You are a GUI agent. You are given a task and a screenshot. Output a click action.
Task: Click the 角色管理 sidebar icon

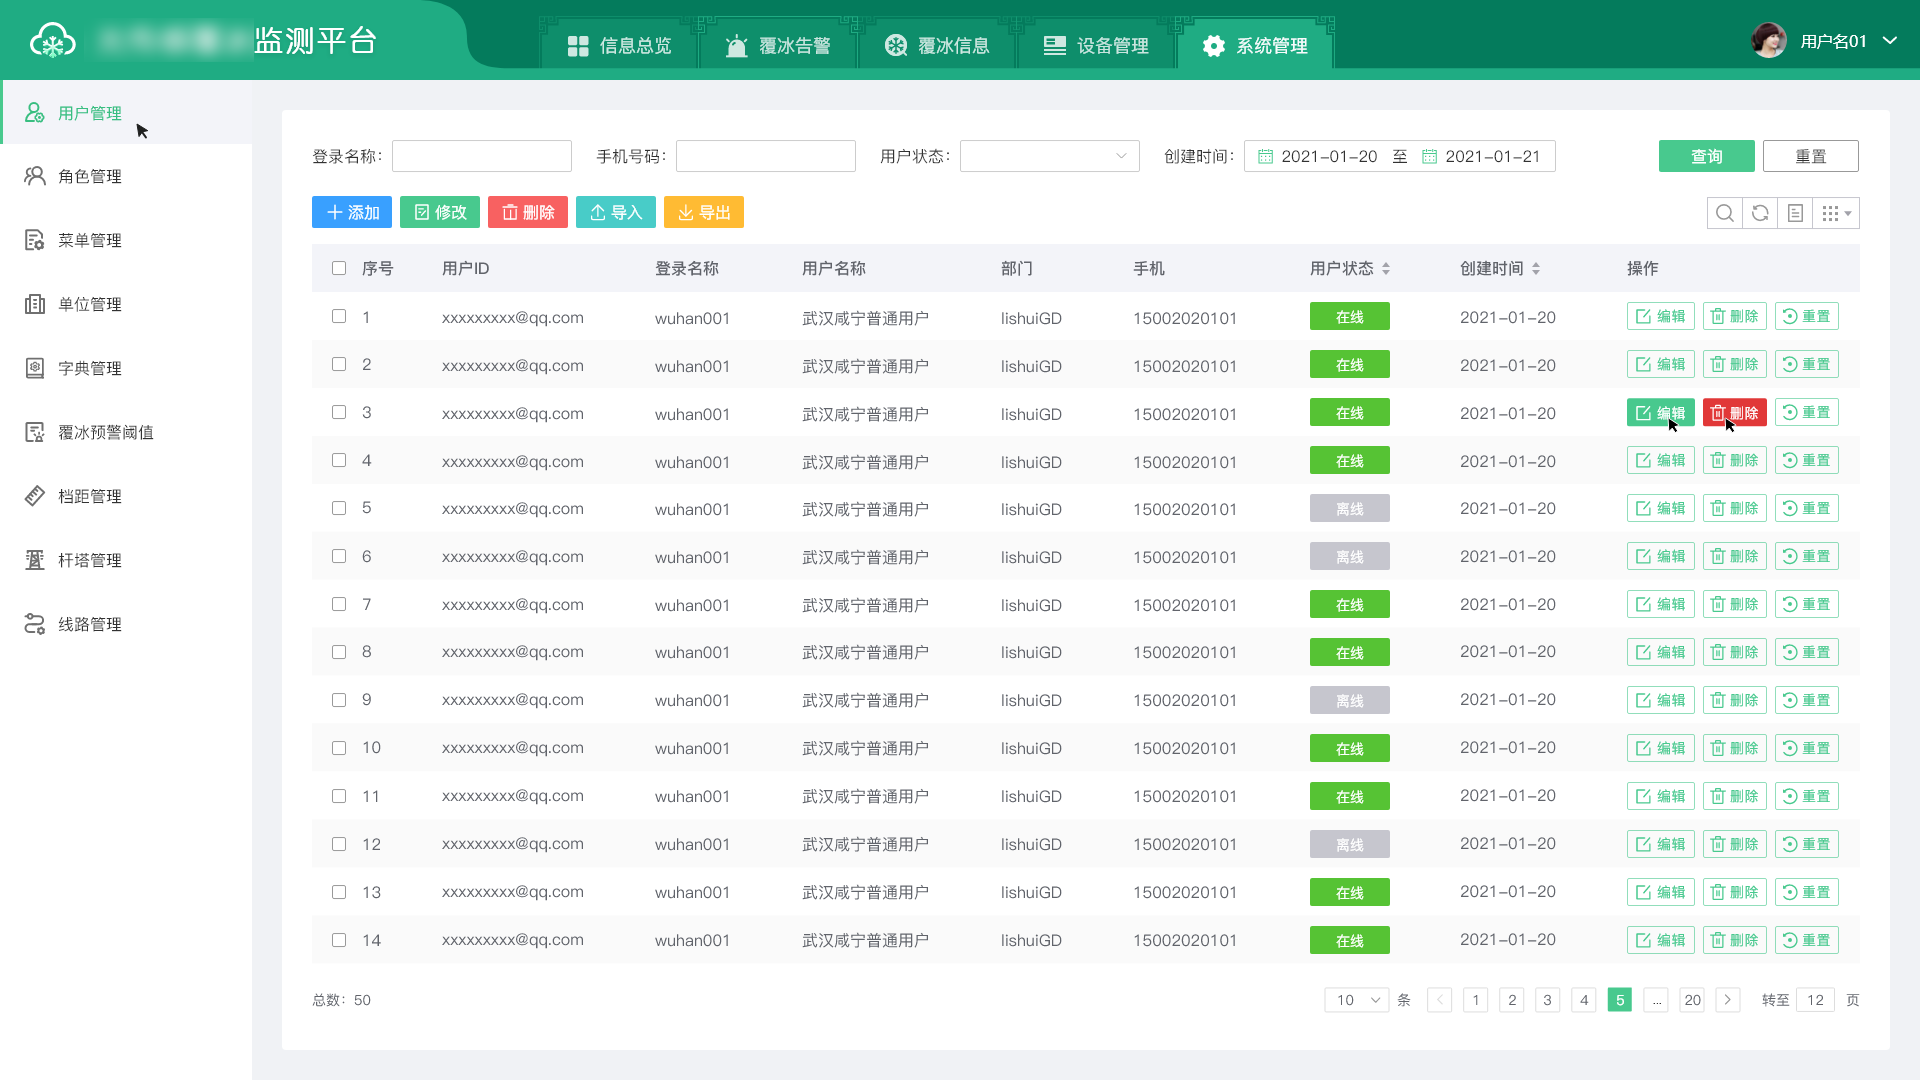pos(35,176)
